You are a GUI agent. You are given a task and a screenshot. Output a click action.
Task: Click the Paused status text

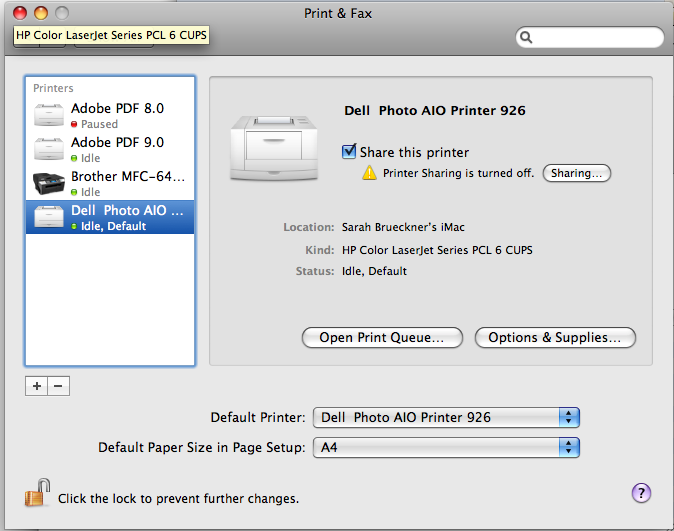pyautogui.click(x=99, y=124)
